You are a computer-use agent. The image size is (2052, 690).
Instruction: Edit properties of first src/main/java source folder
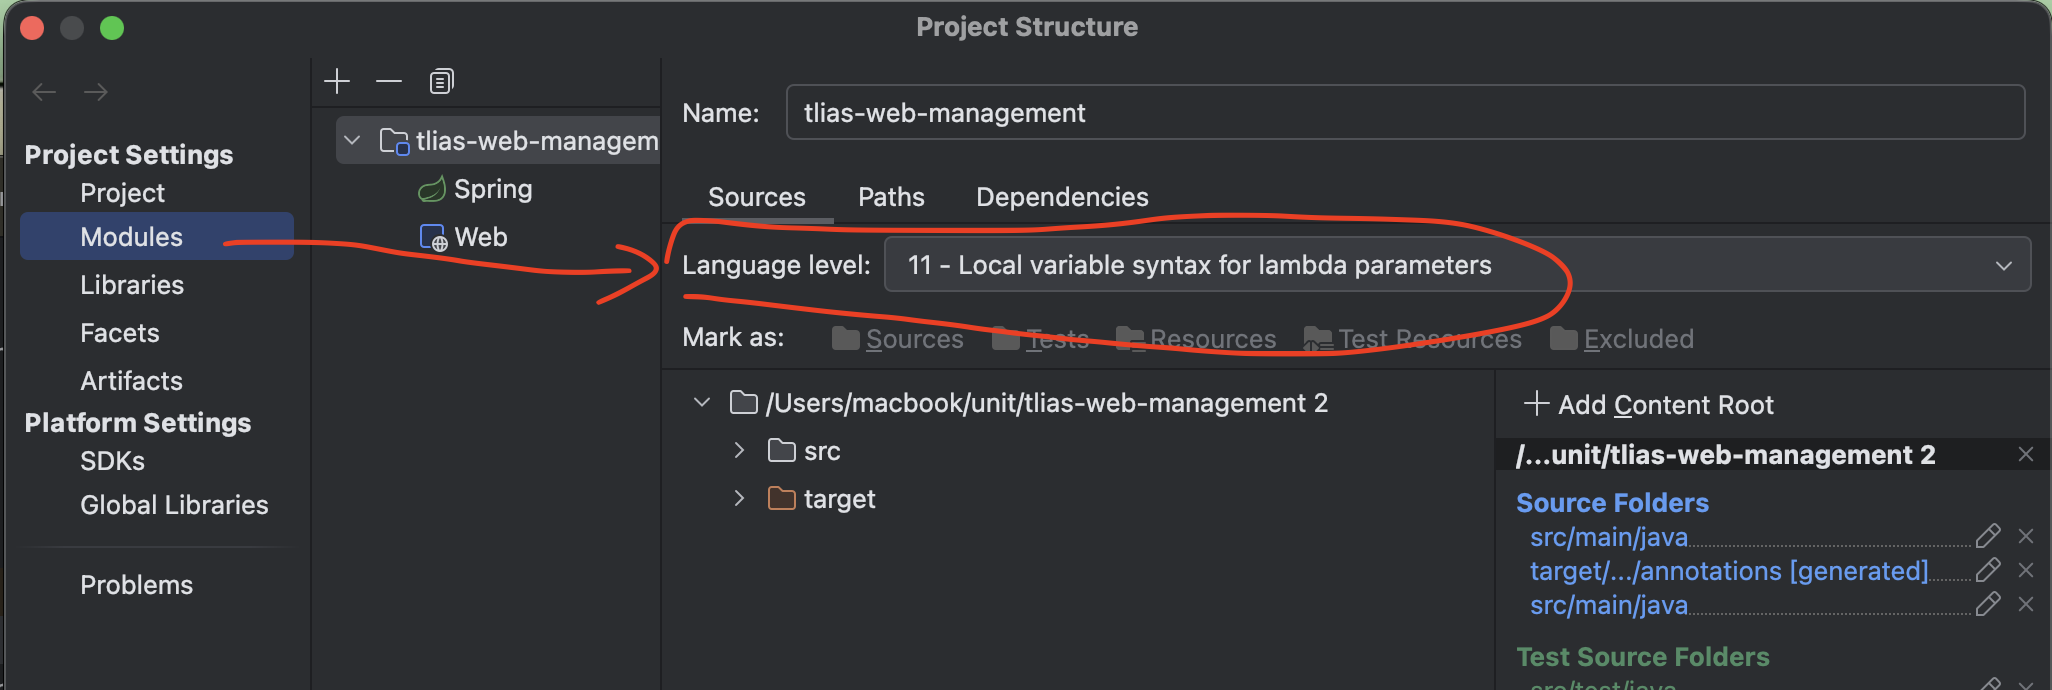(1988, 536)
